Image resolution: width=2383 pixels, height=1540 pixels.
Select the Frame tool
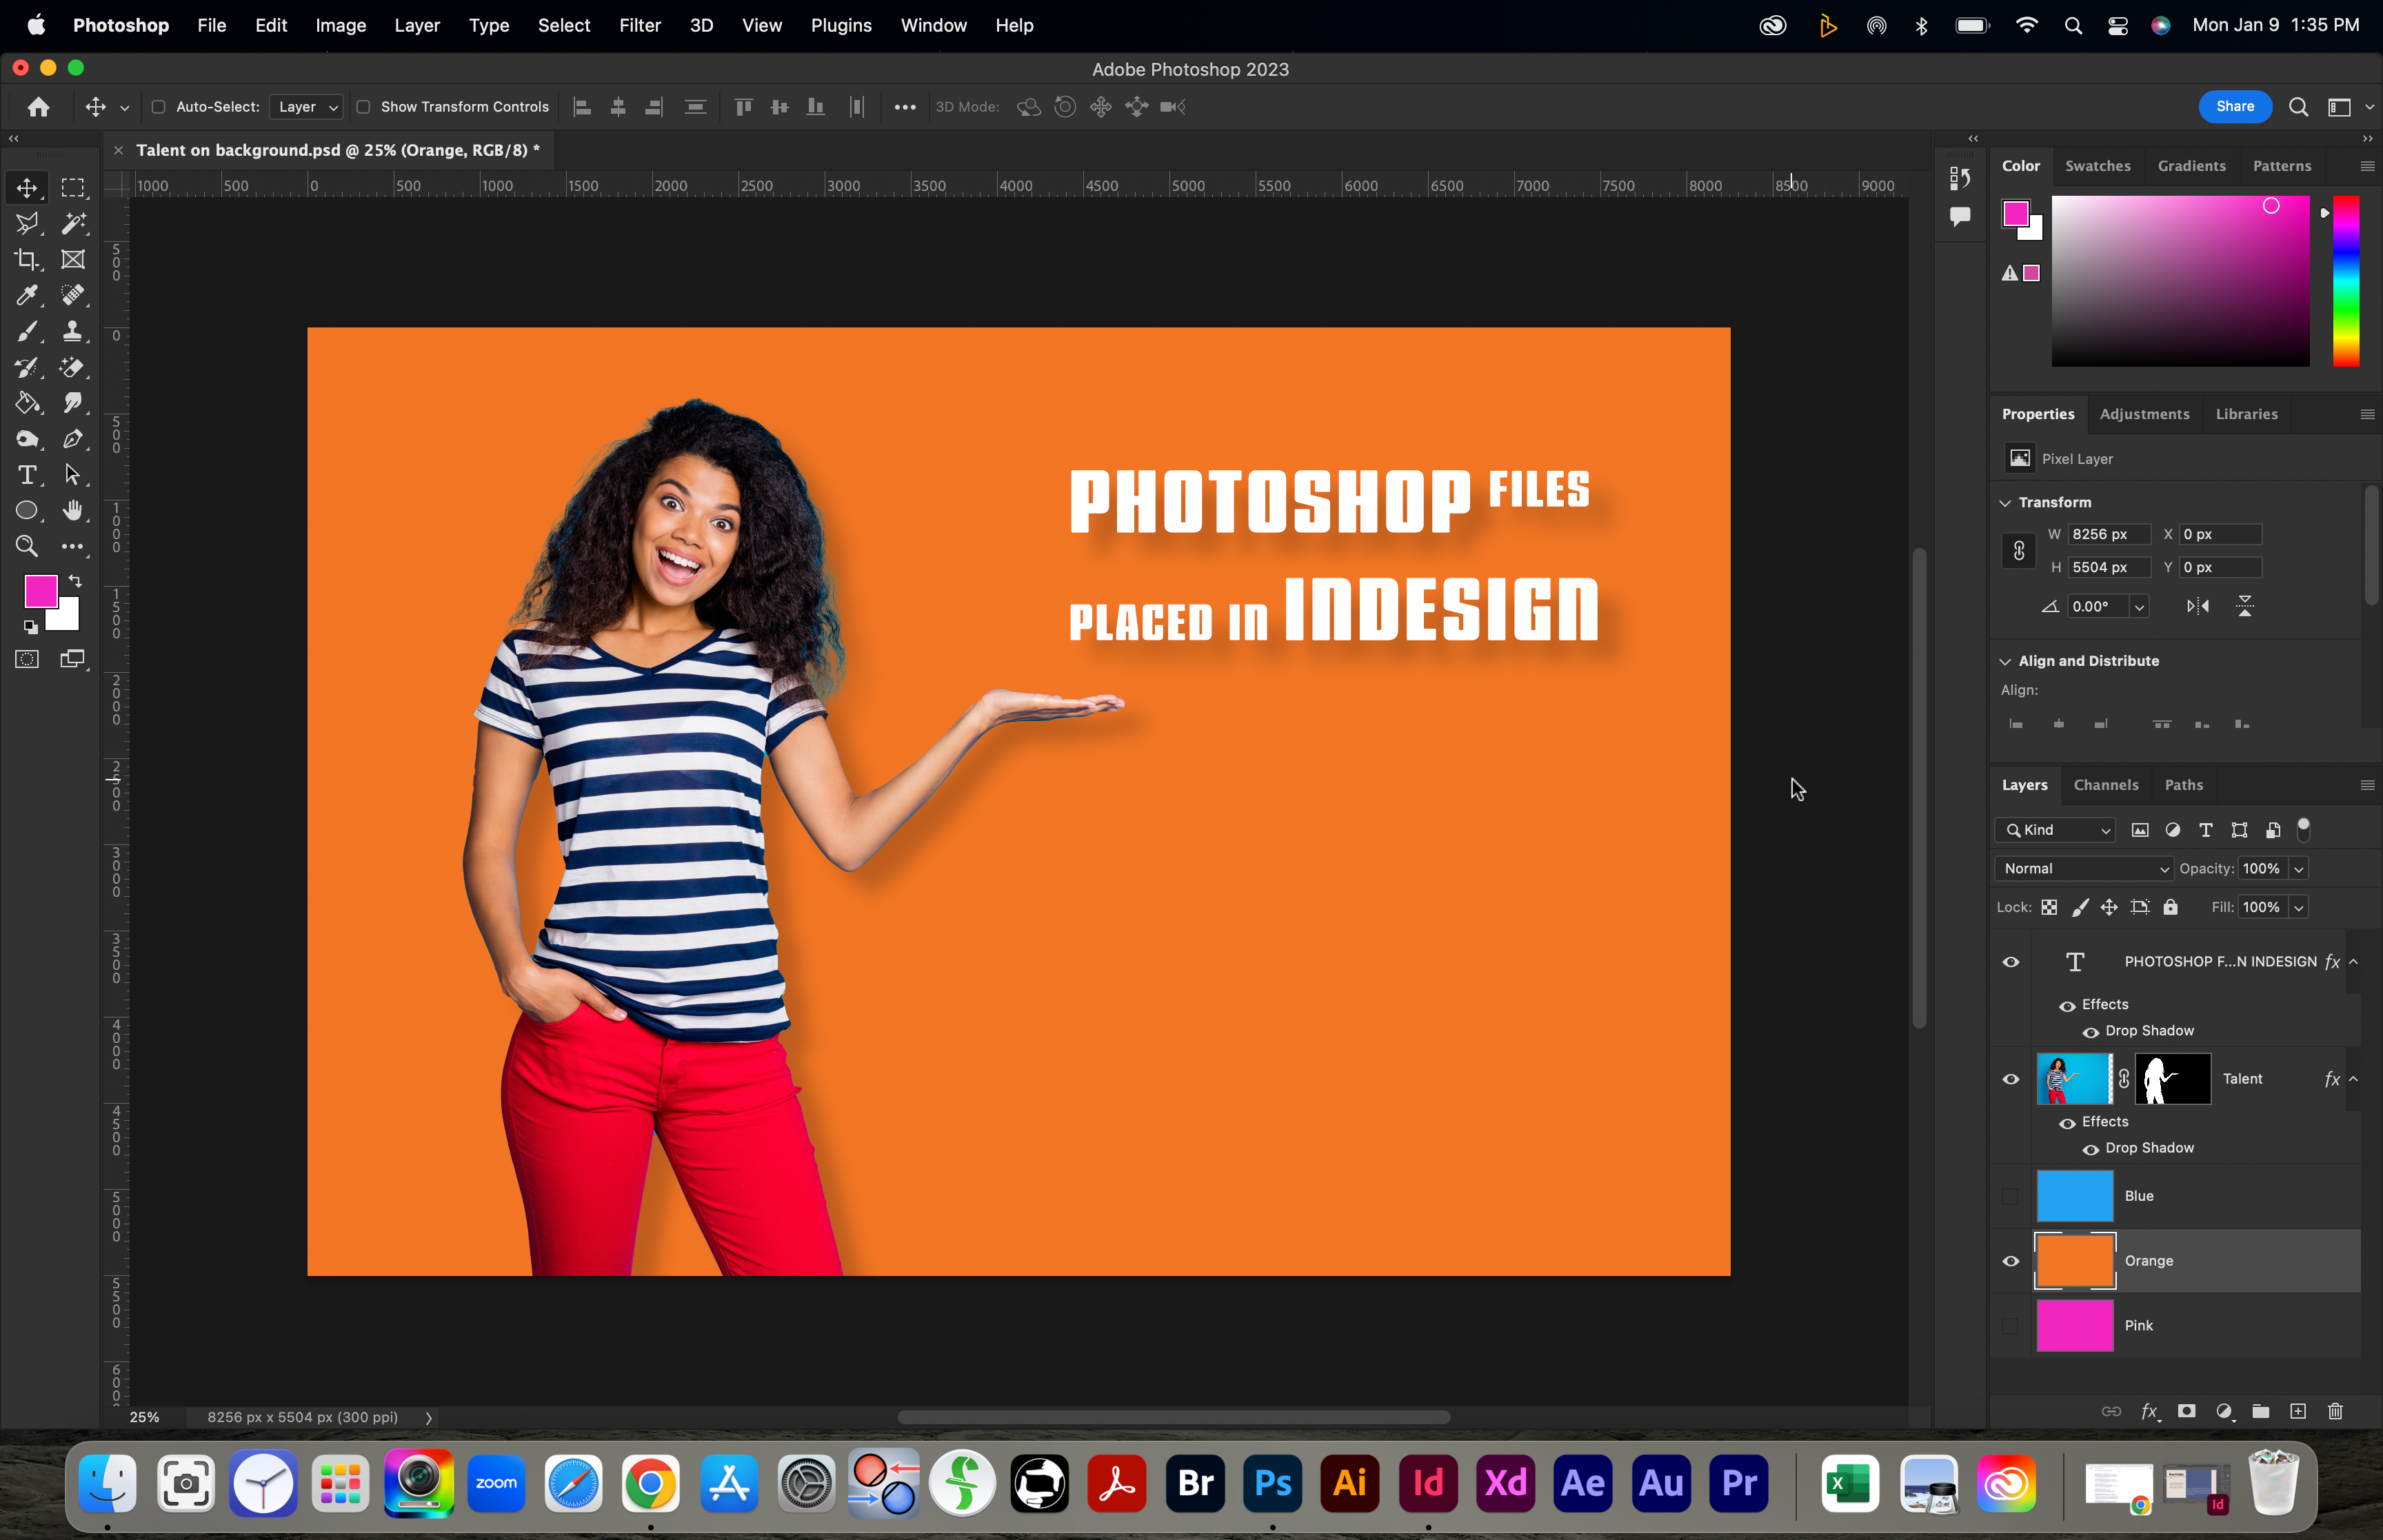pyautogui.click(x=72, y=259)
